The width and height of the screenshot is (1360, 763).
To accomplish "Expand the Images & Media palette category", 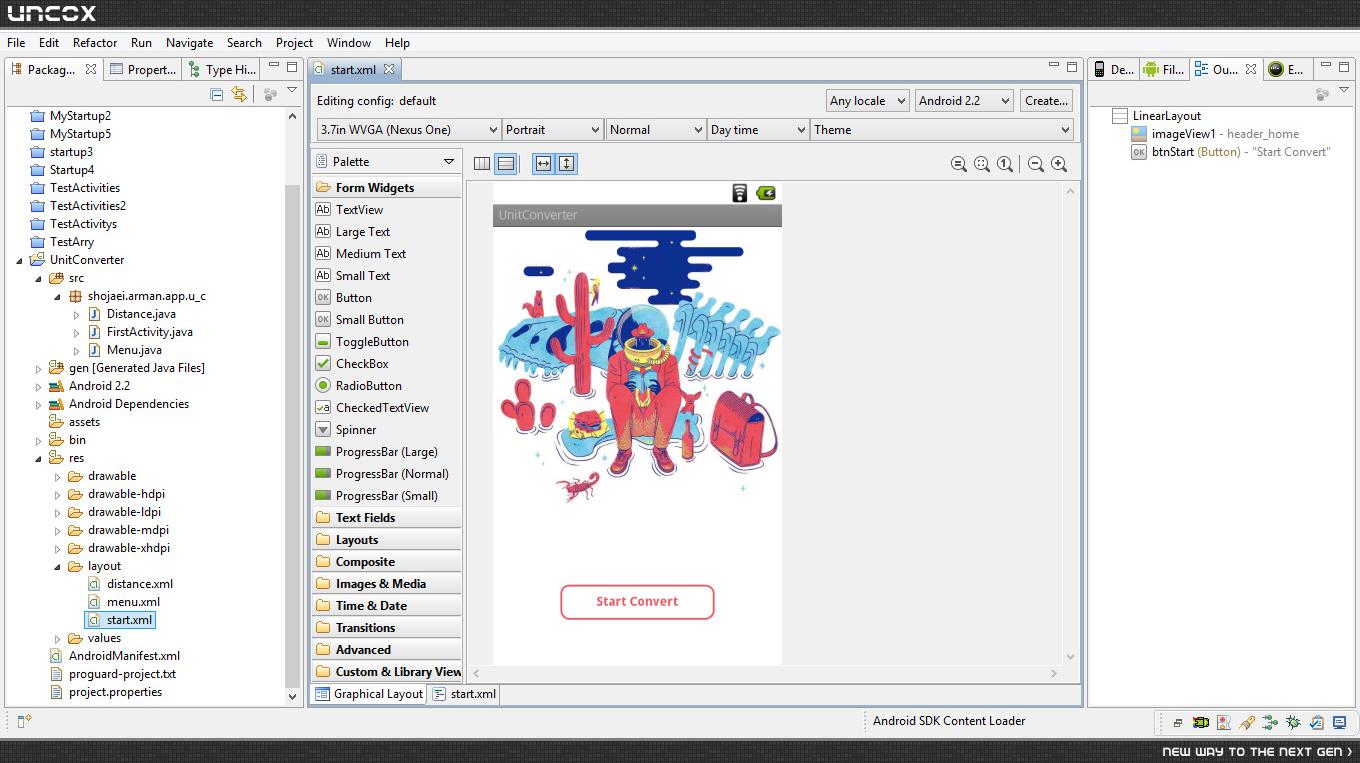I will coord(386,584).
